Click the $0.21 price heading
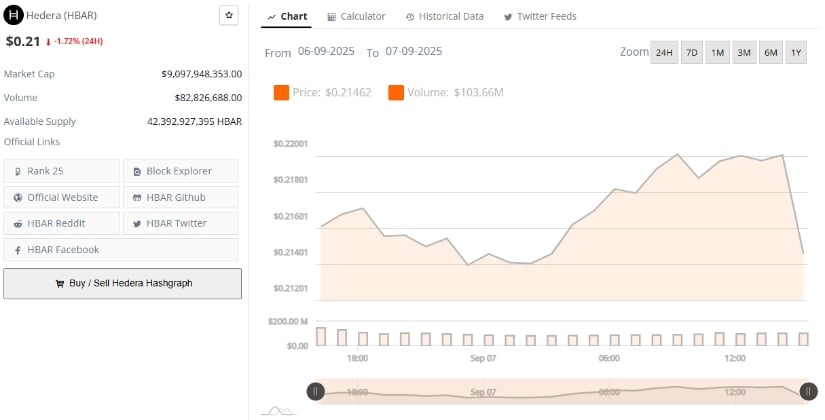825x420 pixels. coord(23,41)
